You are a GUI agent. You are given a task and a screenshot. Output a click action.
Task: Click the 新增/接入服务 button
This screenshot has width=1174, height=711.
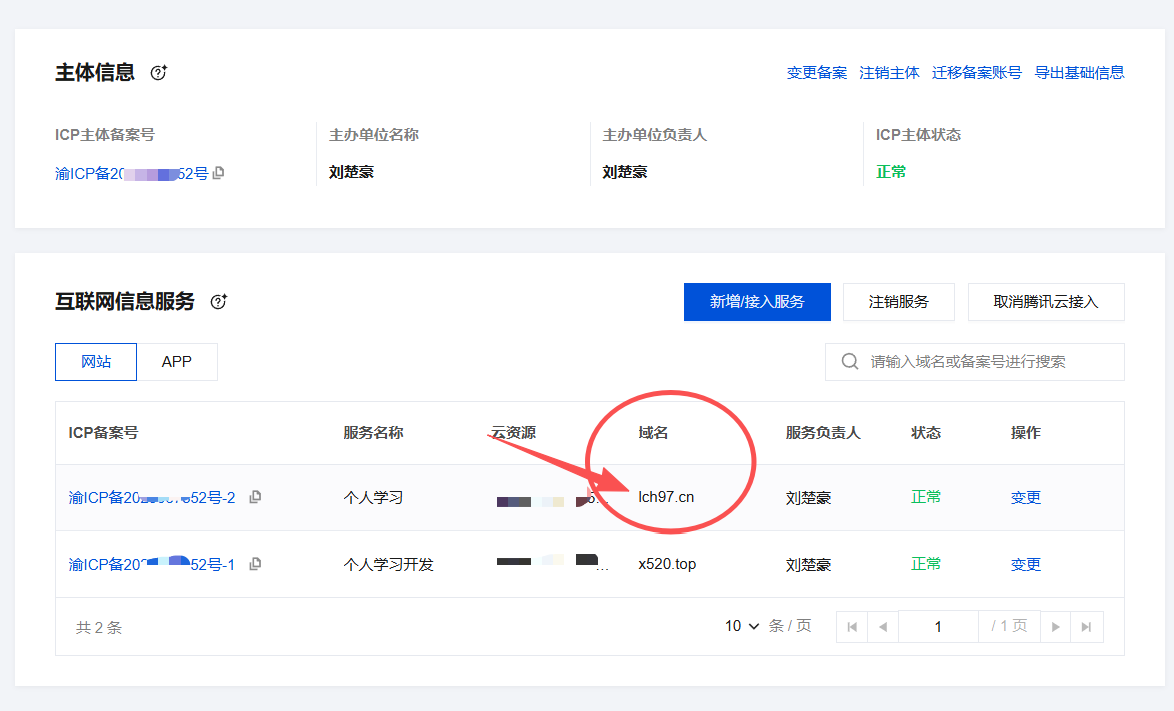tap(757, 302)
